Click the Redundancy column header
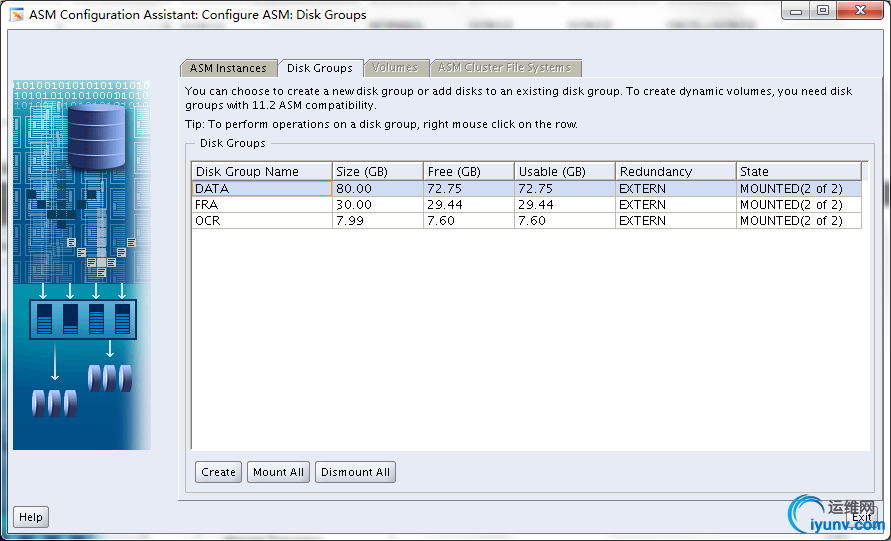The image size is (891, 541). (676, 172)
